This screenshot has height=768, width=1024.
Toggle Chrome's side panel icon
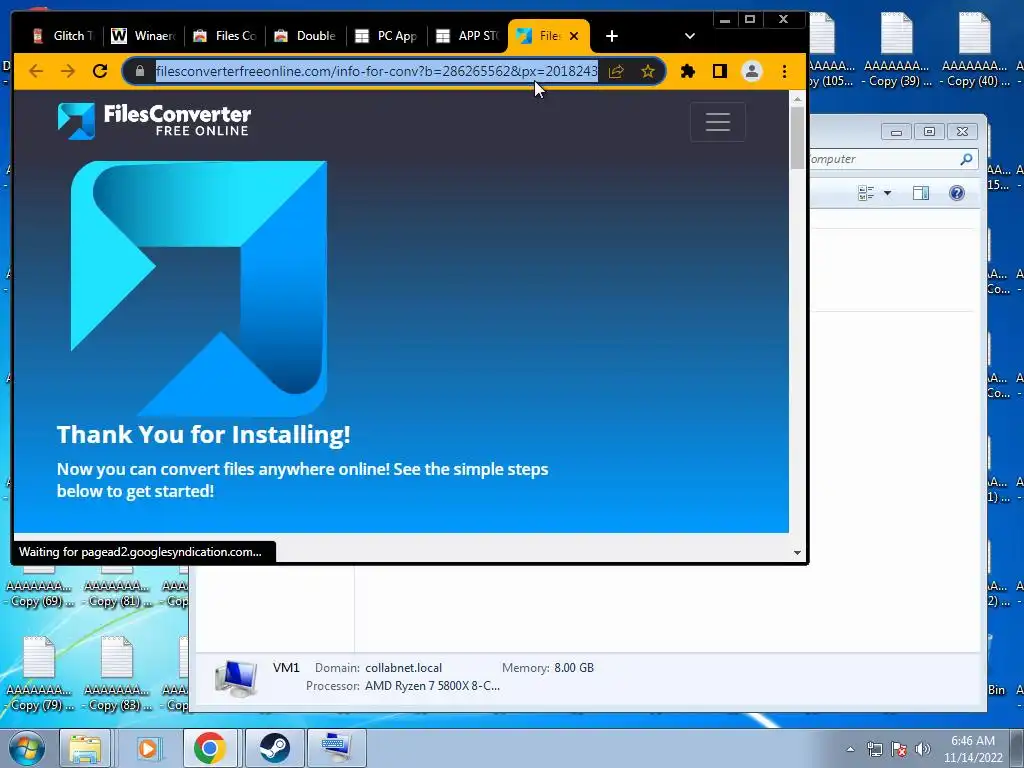tap(720, 71)
